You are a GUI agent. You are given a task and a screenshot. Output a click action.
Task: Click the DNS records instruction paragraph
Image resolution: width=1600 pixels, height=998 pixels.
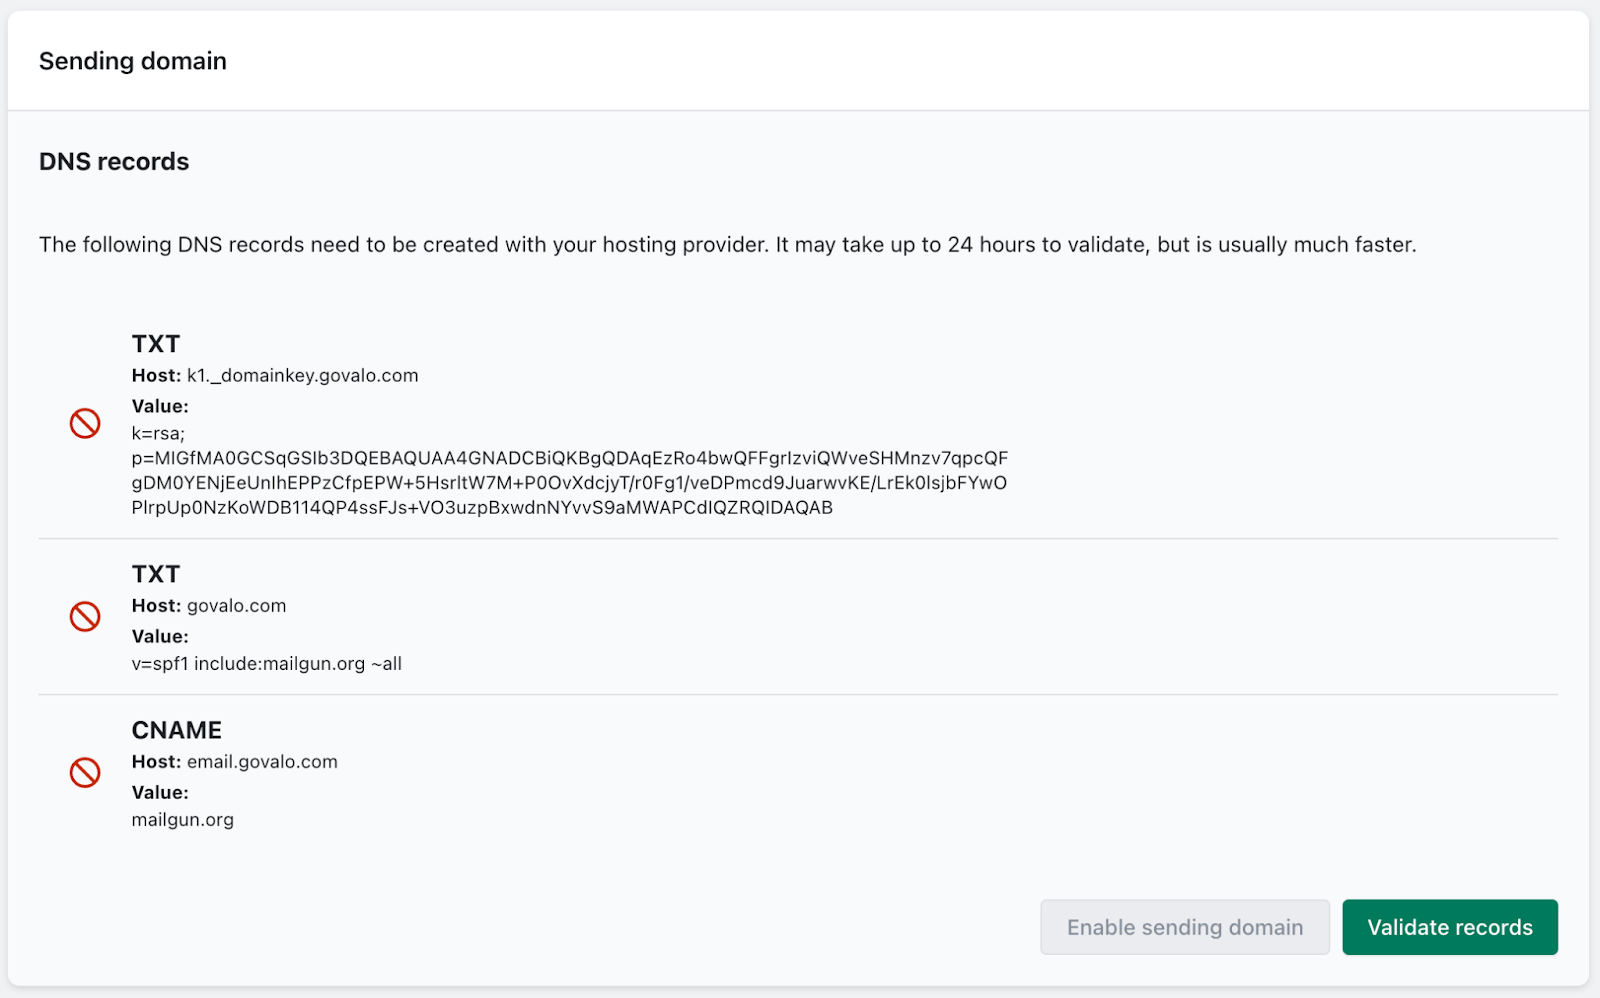point(727,245)
